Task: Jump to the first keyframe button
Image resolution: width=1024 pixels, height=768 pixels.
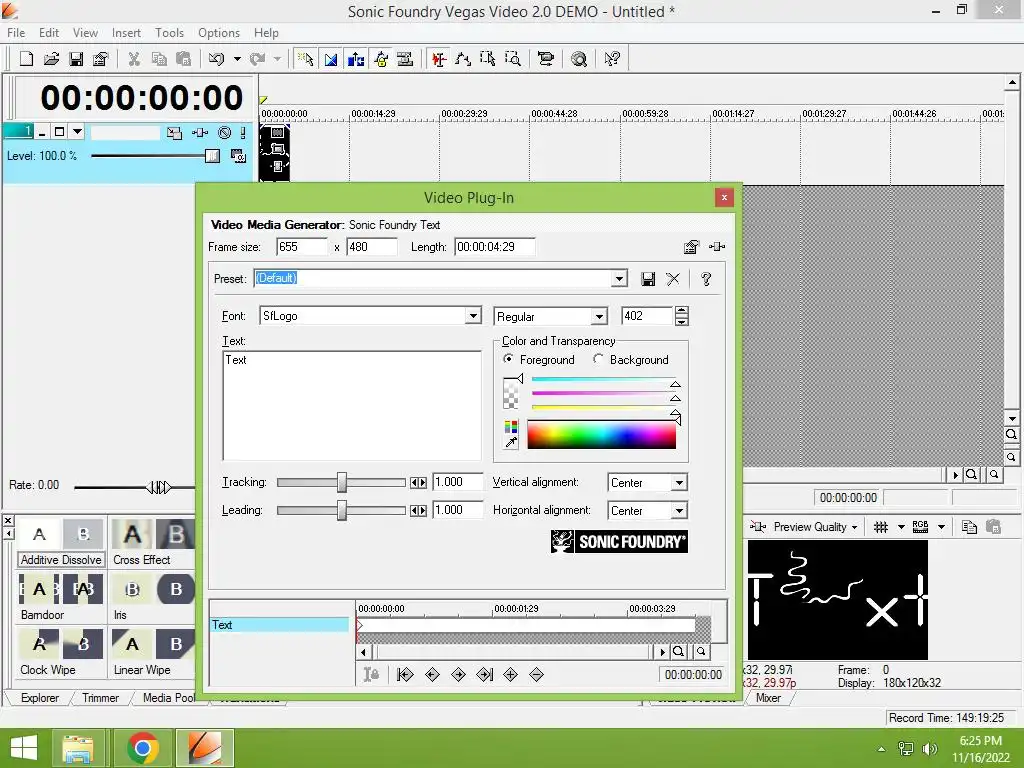Action: coord(405,675)
